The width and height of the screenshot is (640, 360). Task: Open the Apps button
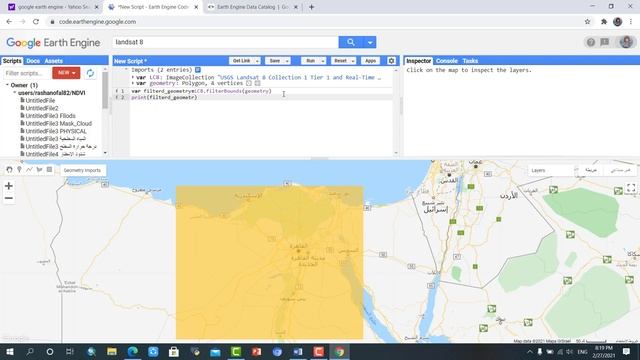pyautogui.click(x=370, y=61)
